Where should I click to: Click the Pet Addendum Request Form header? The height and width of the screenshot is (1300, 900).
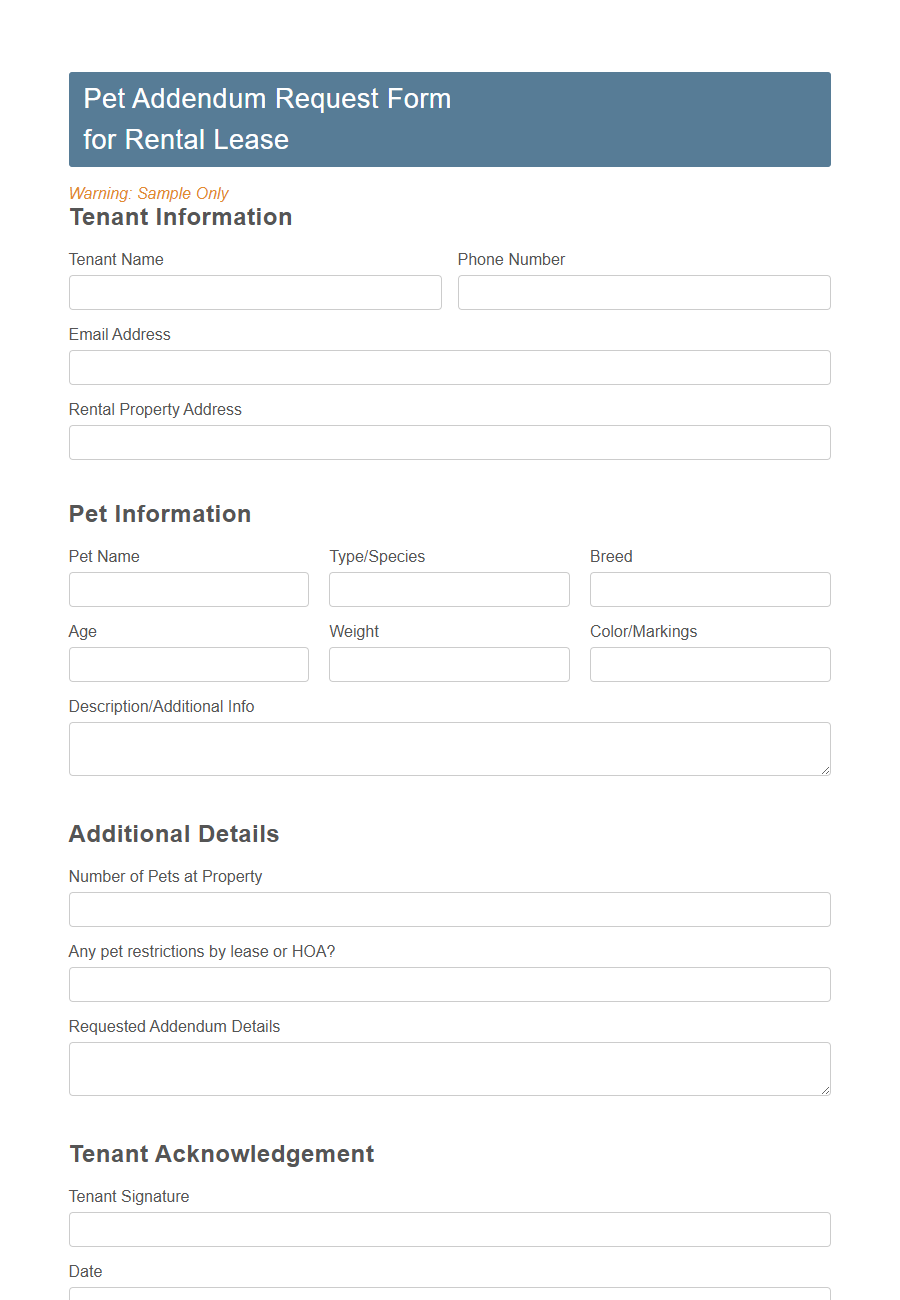point(266,98)
